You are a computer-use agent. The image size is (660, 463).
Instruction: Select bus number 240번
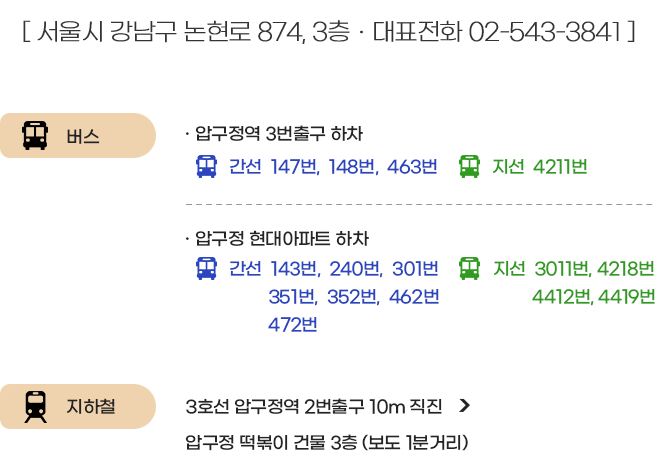356,269
